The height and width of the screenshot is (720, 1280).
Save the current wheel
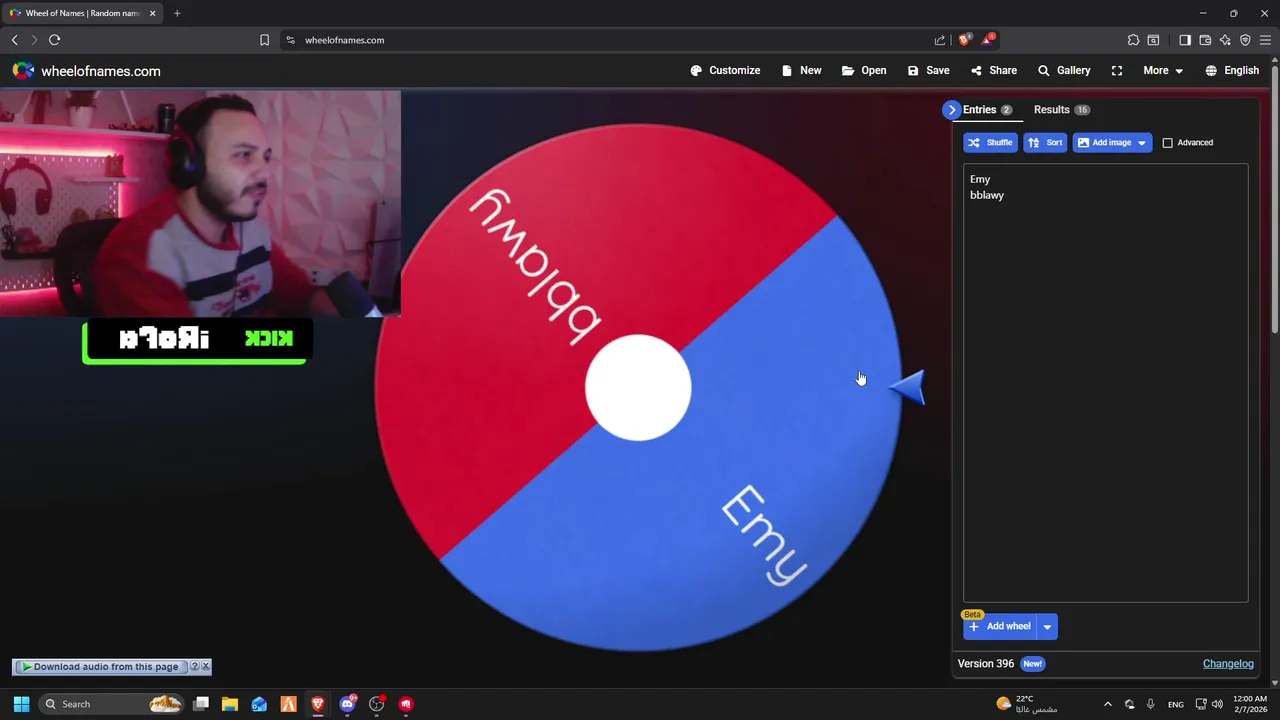pos(928,71)
